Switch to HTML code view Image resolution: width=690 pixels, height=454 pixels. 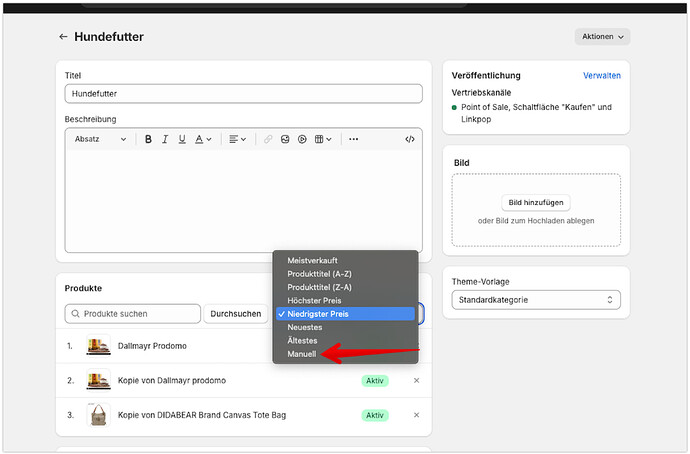(410, 139)
